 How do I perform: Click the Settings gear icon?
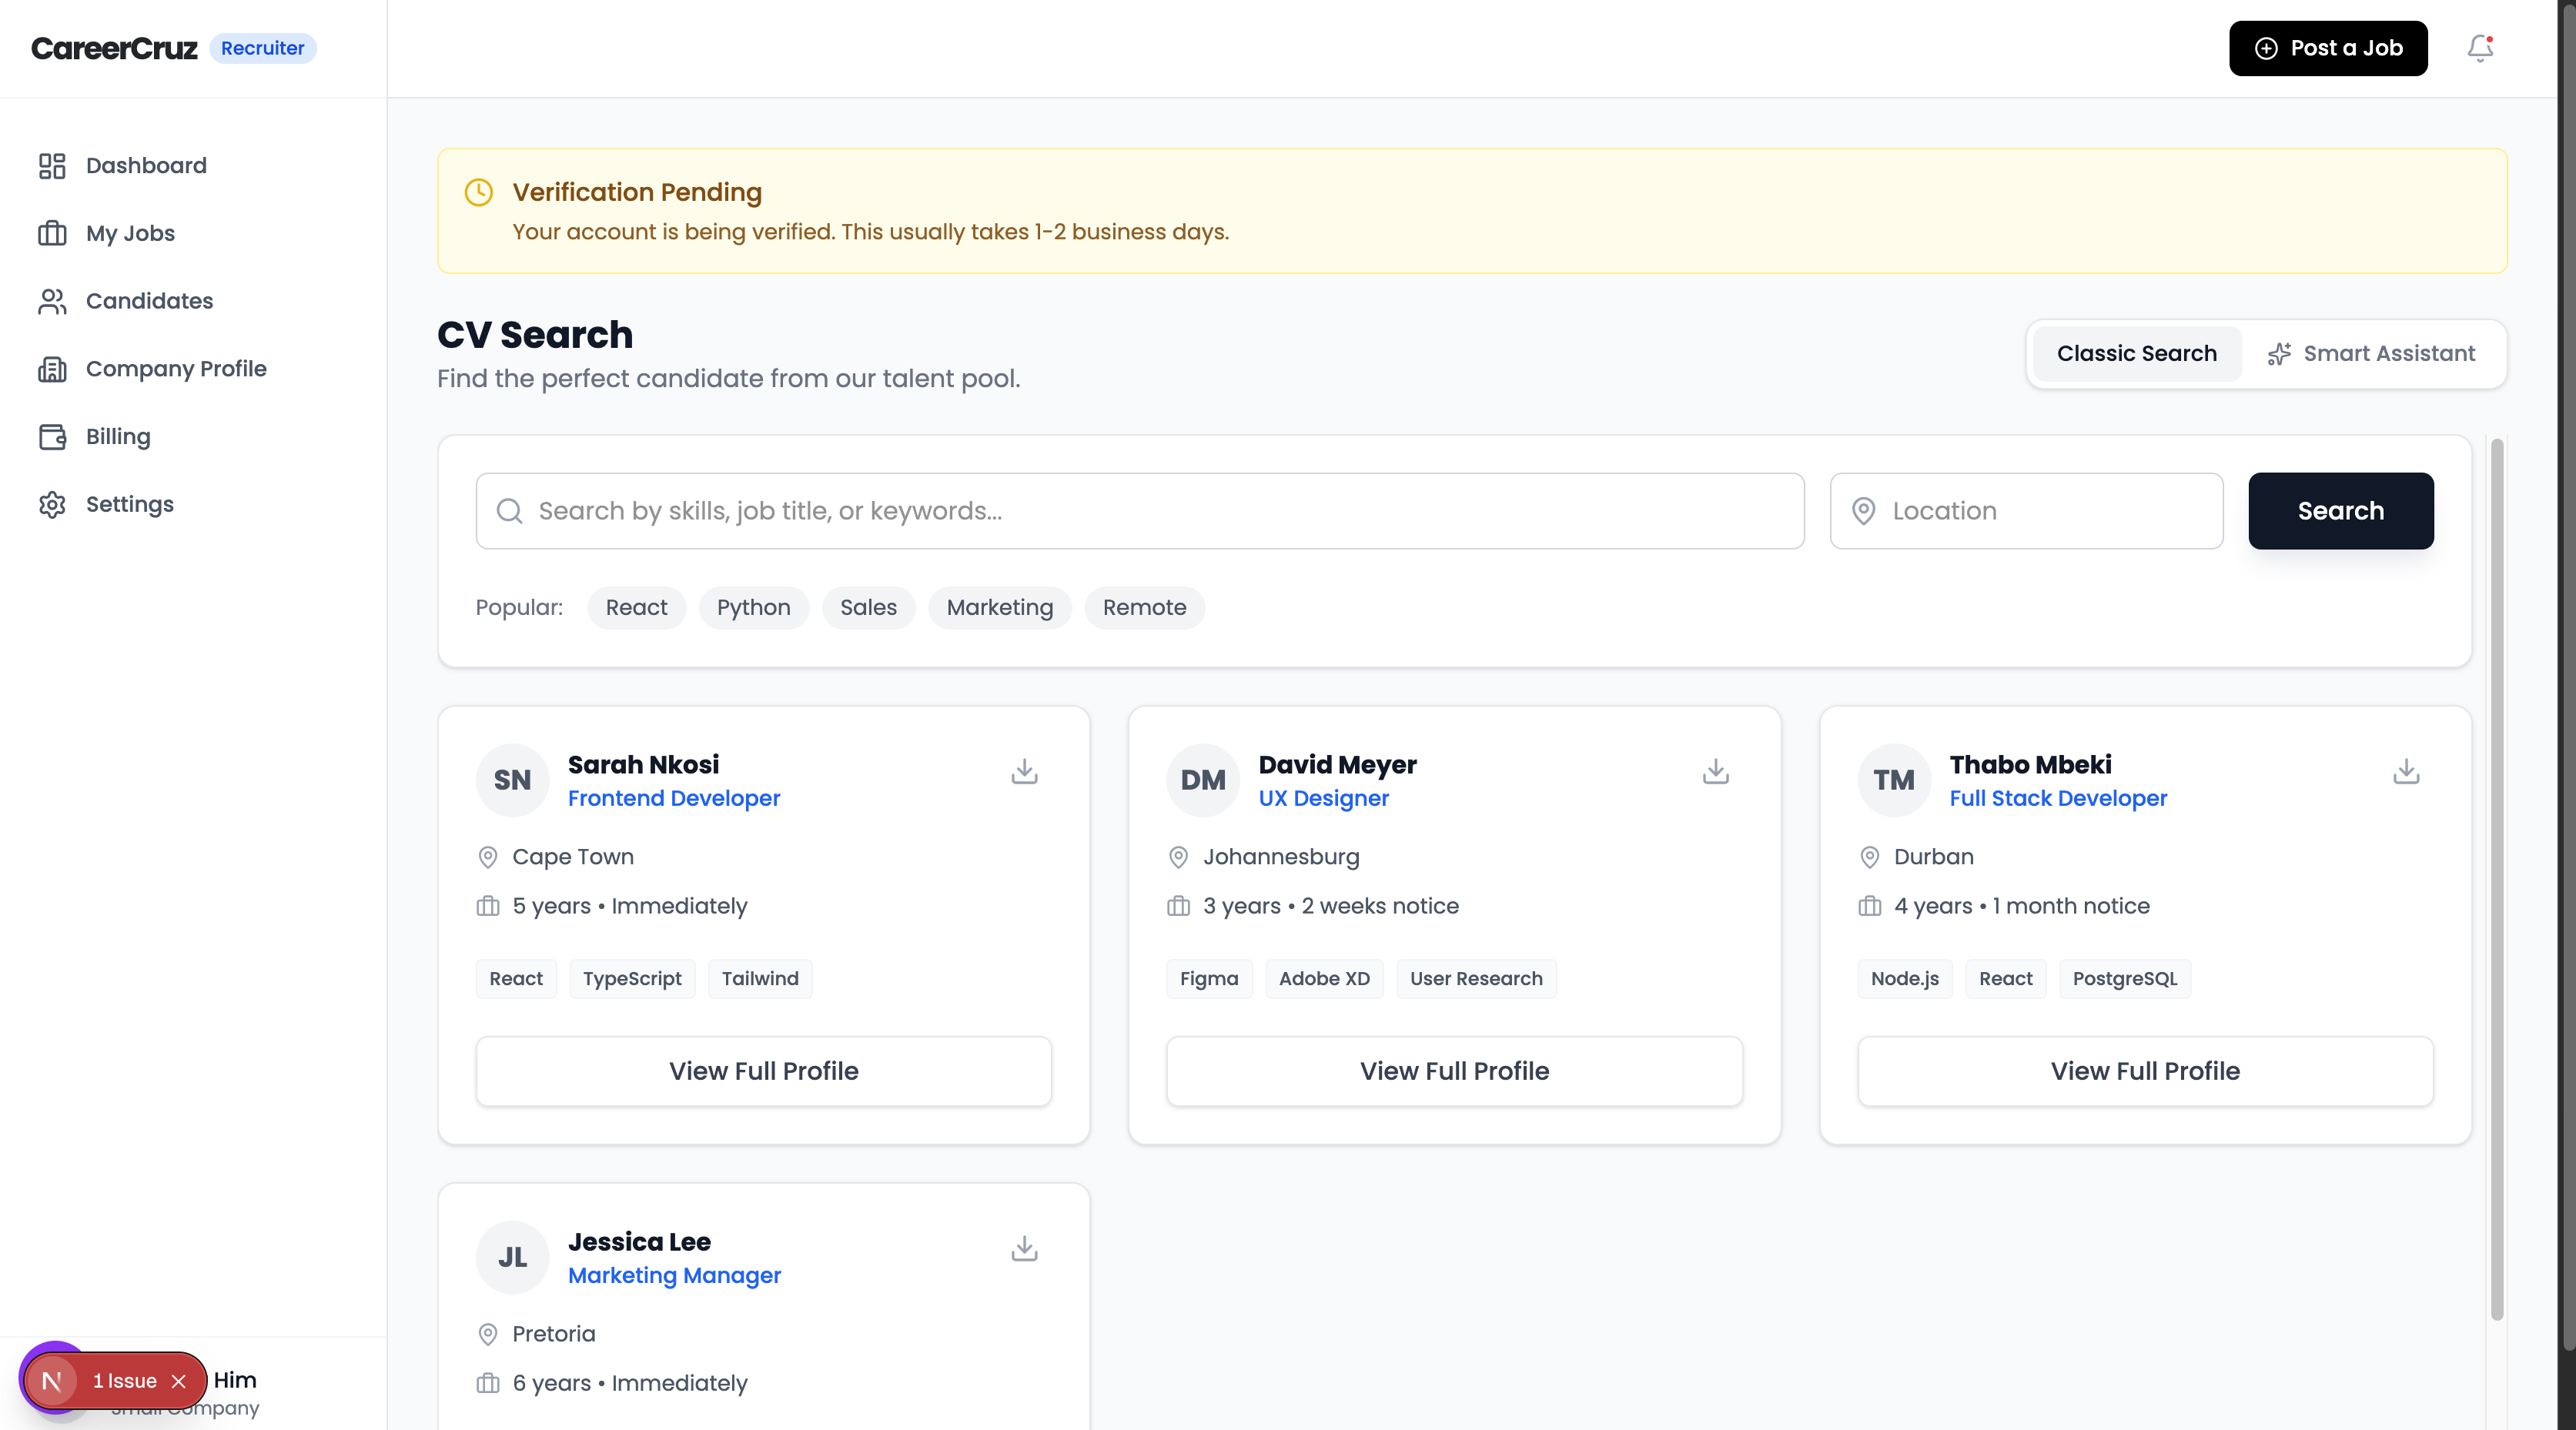(52, 505)
